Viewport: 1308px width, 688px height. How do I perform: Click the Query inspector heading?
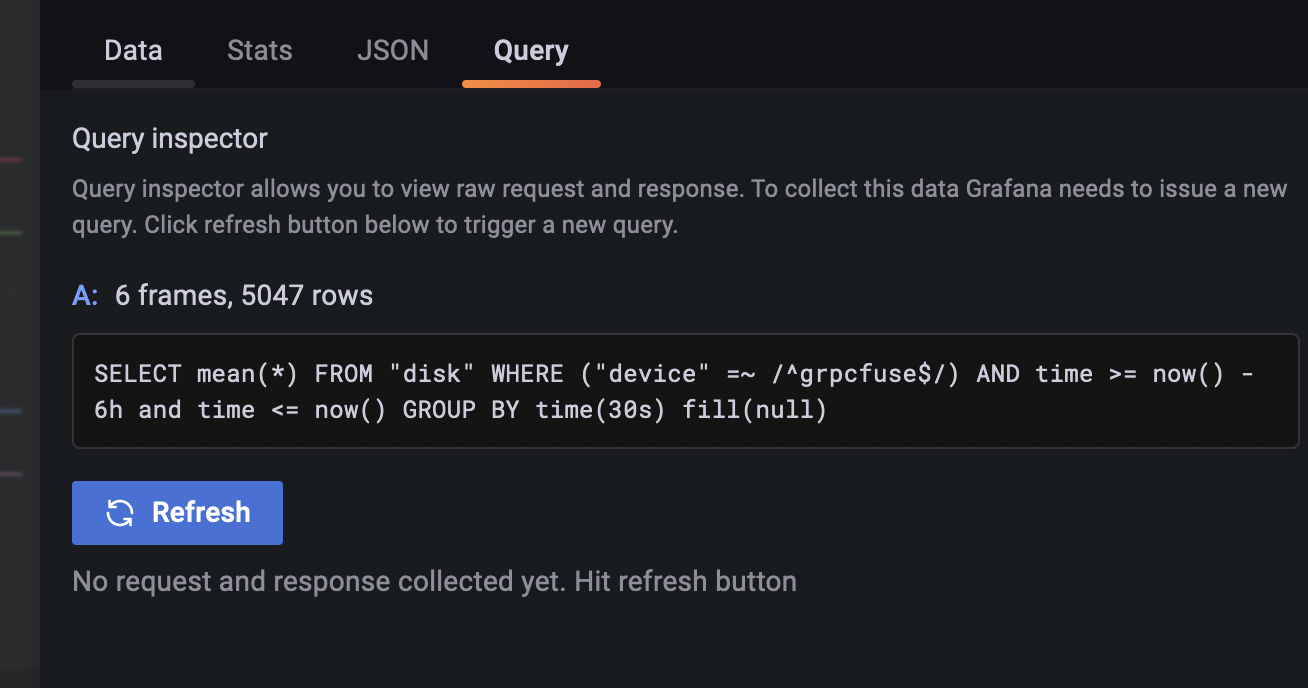point(169,138)
